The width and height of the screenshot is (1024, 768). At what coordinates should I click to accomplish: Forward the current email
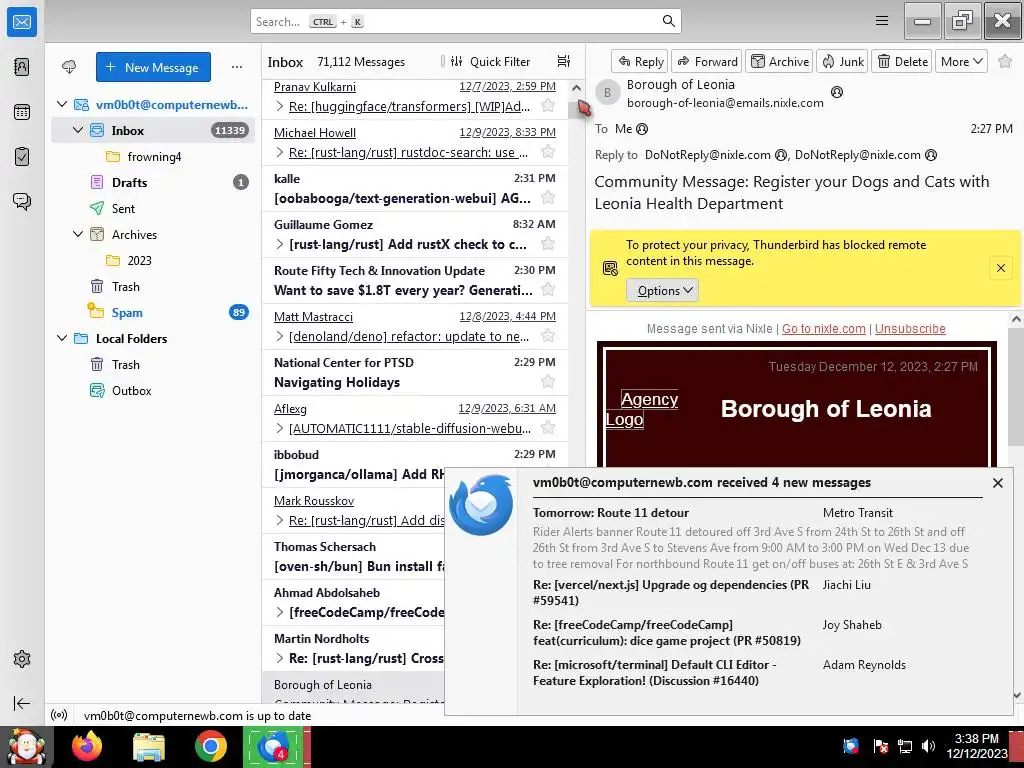pyautogui.click(x=707, y=61)
